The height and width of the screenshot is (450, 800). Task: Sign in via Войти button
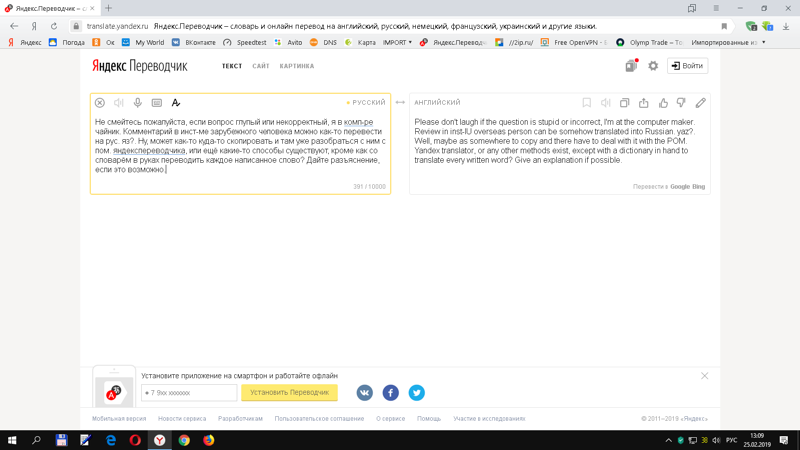687,66
